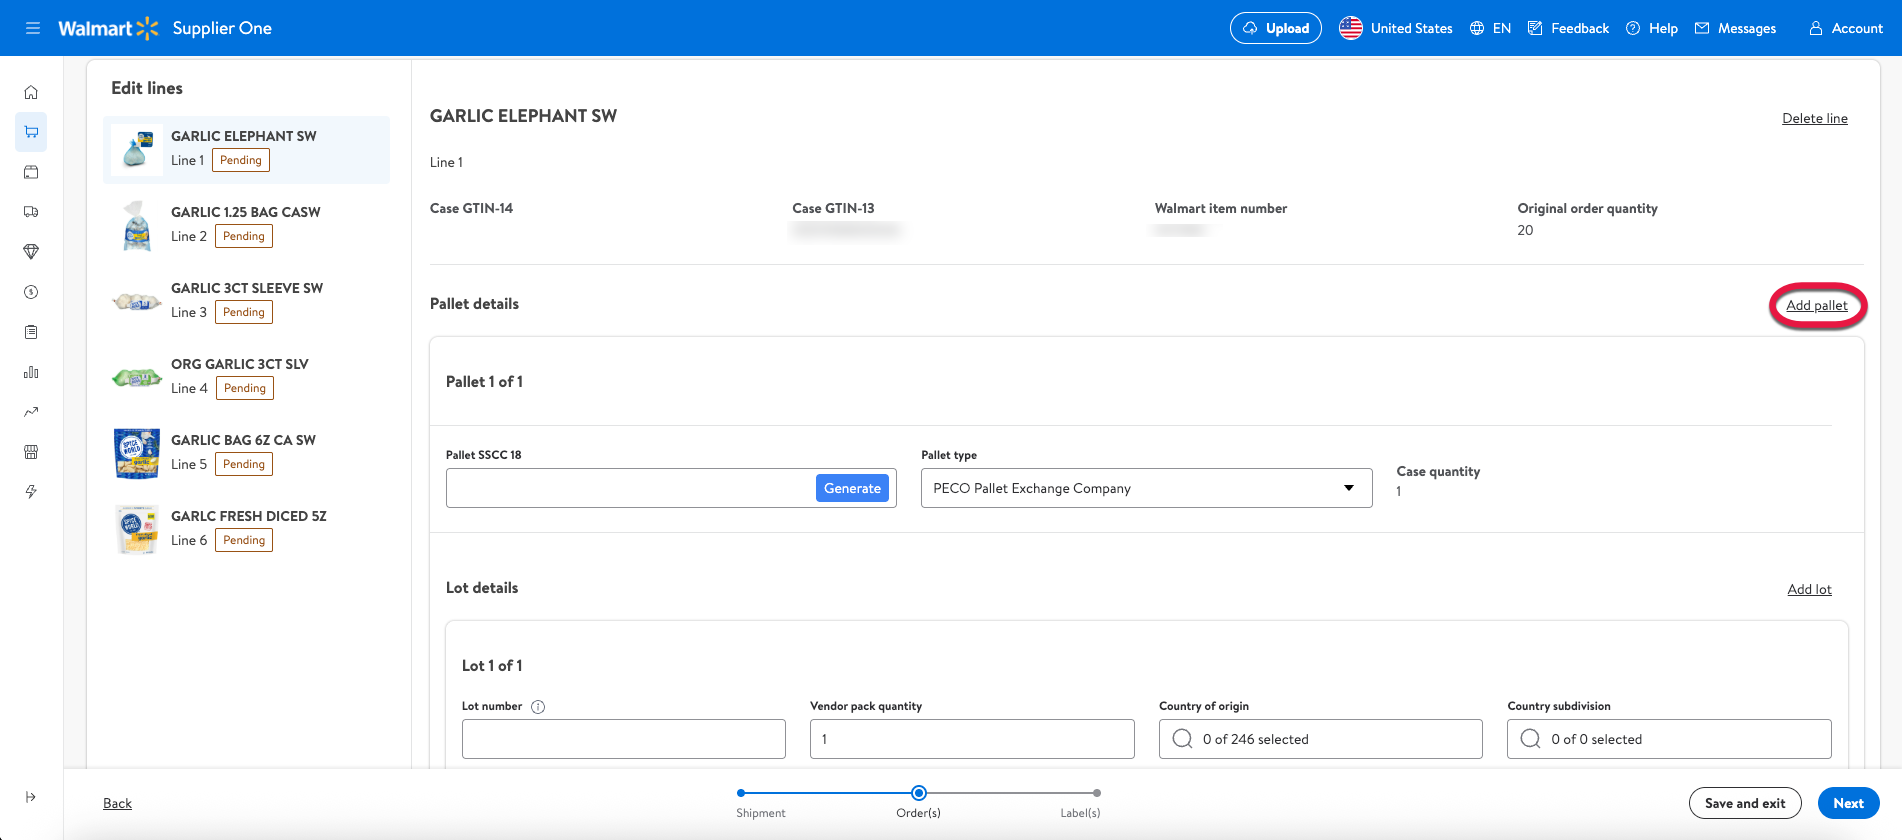Open the dollar coin payments icon
Screen dimensions: 1902x840
click(x=31, y=292)
